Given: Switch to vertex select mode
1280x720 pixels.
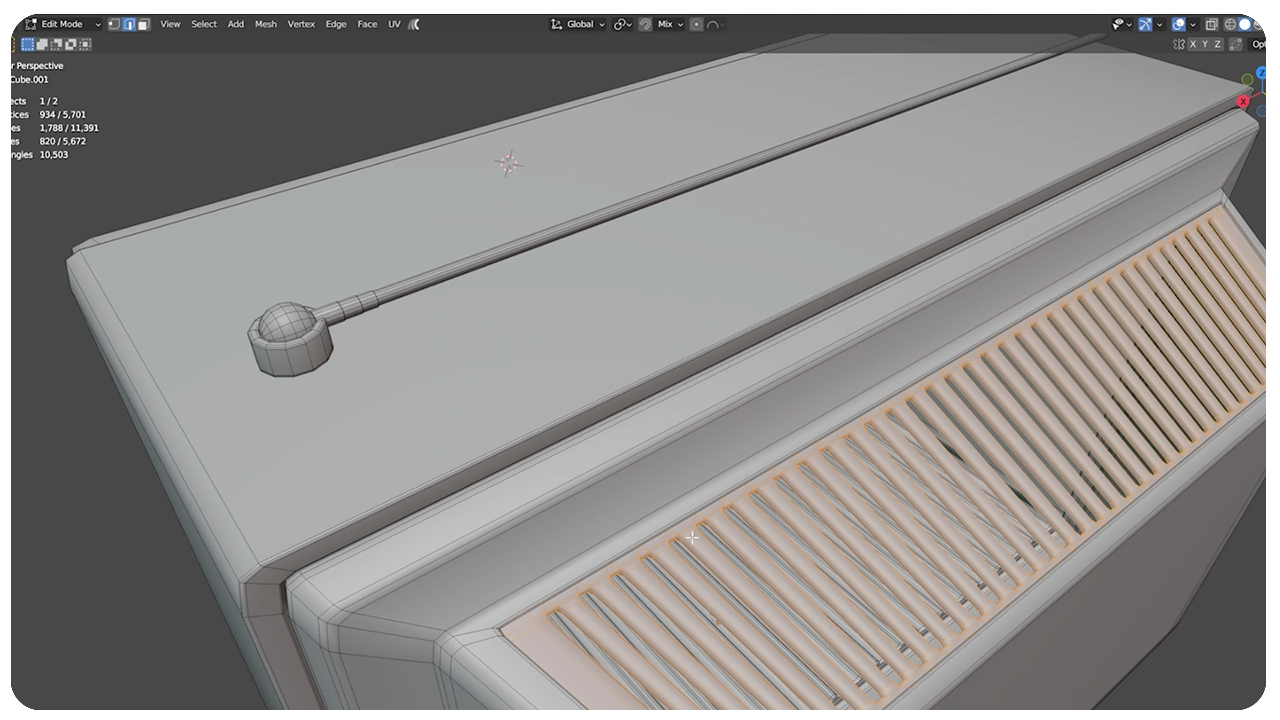Looking at the screenshot, I should 114,24.
